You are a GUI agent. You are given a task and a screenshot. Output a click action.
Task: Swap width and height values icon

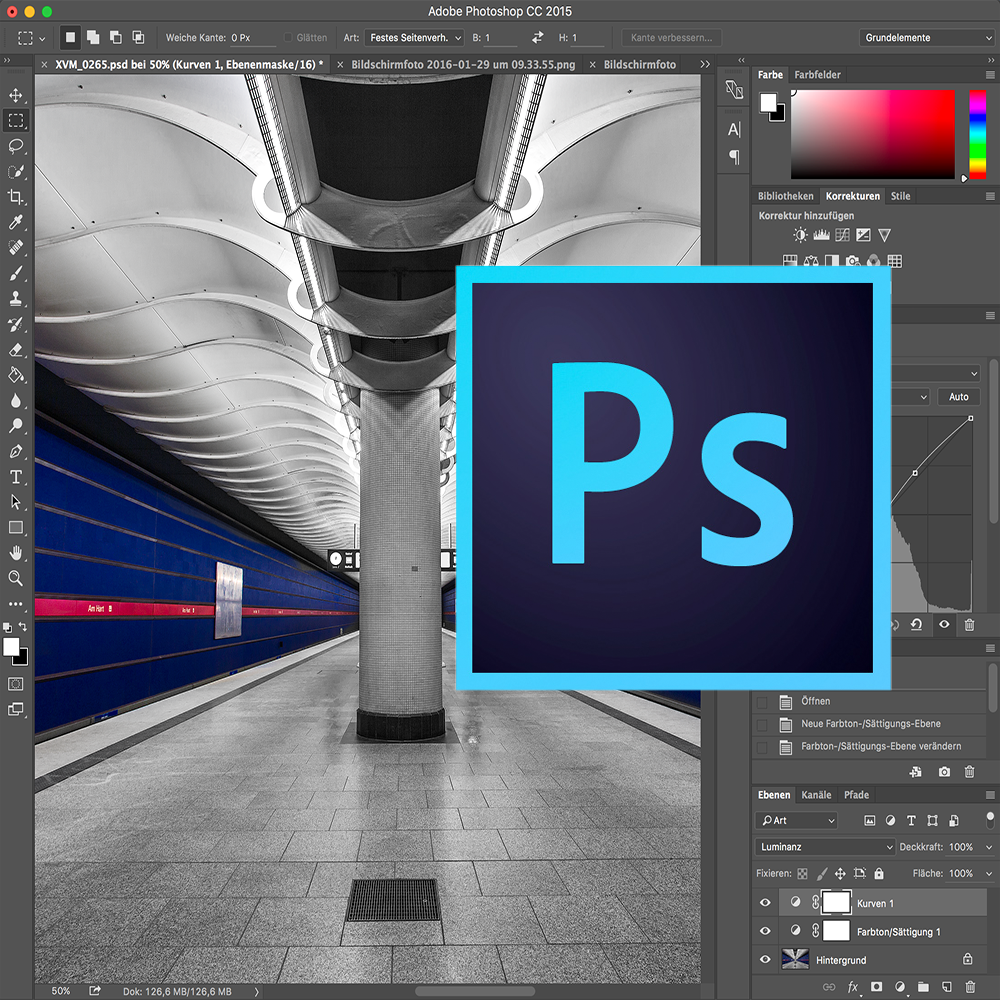click(x=538, y=38)
